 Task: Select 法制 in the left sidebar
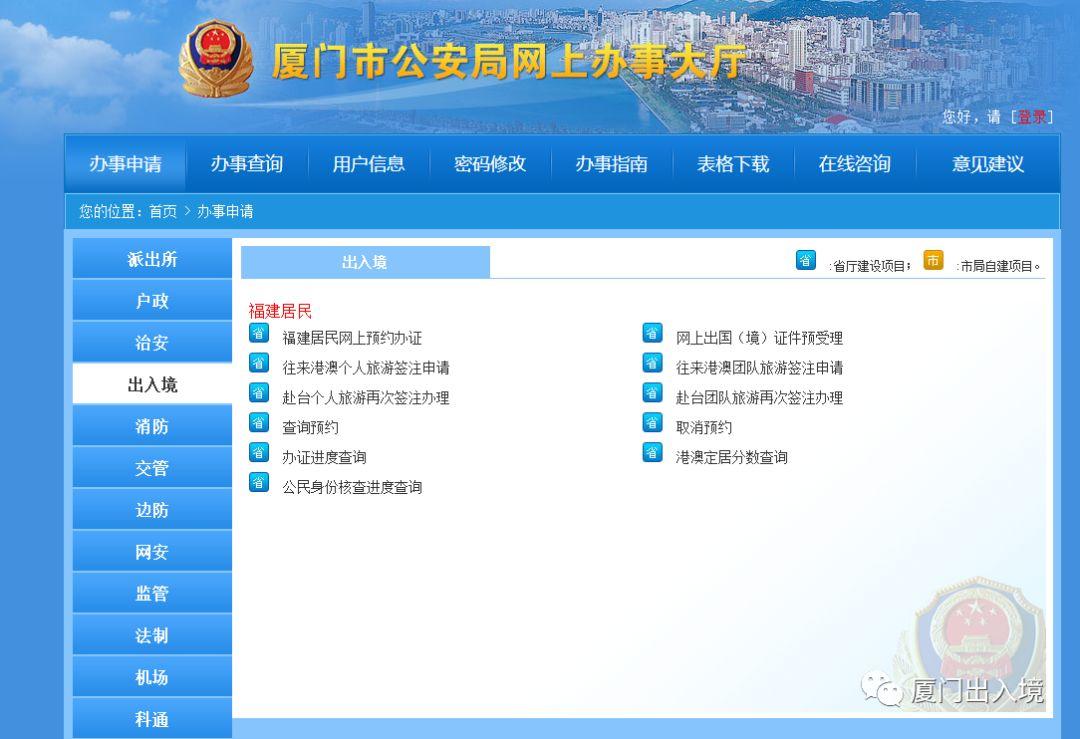(x=152, y=636)
